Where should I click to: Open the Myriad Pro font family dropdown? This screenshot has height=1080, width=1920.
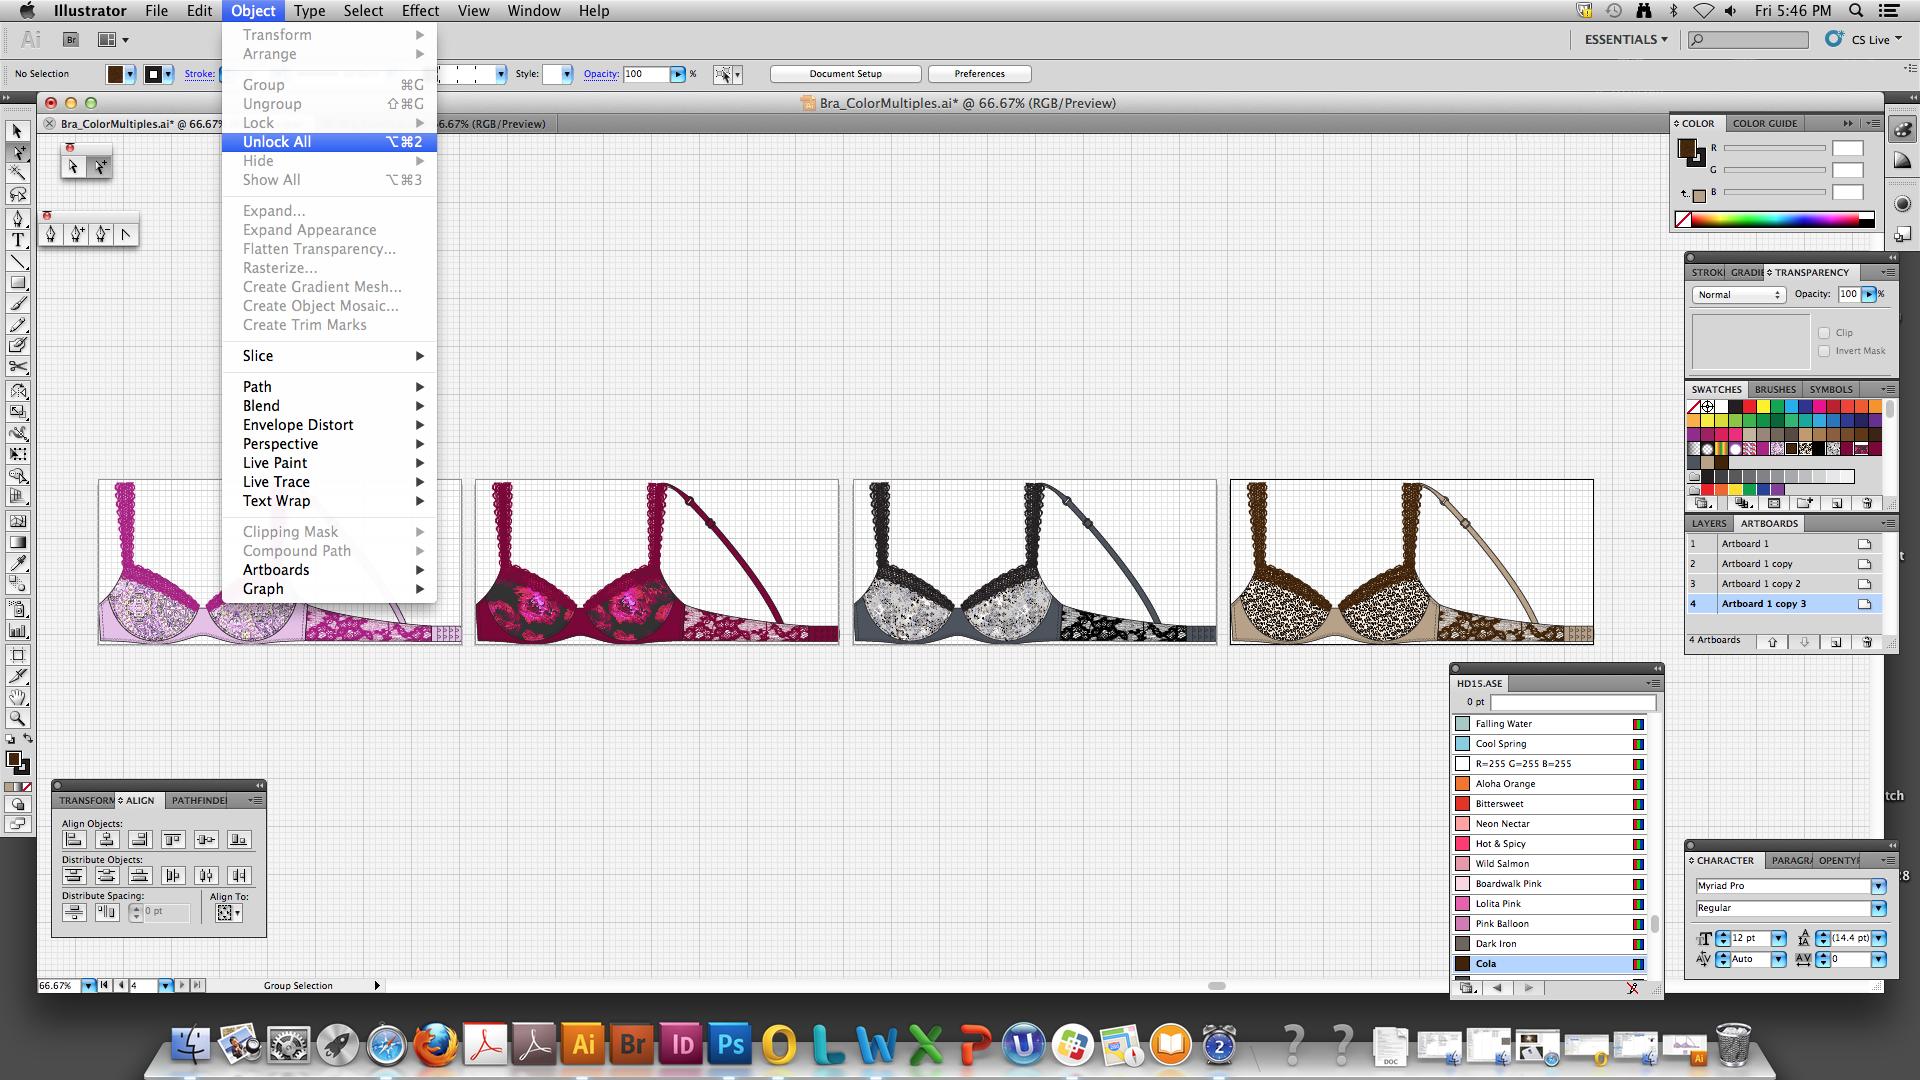click(x=1877, y=886)
